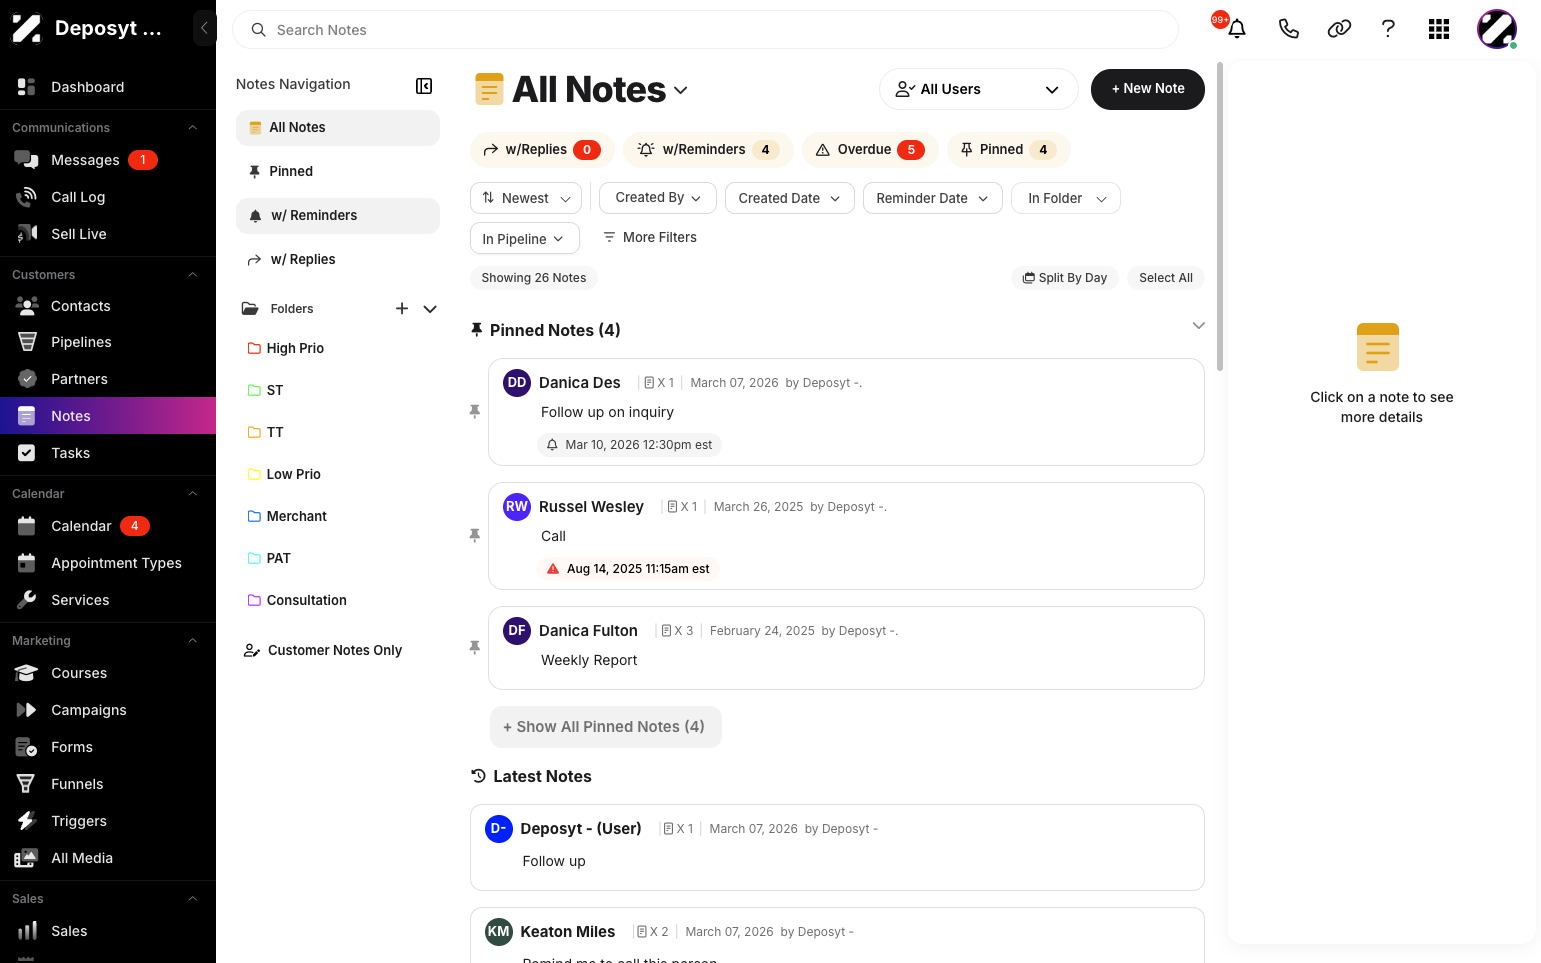The image size is (1541, 963).
Task: Toggle the Pinned filter chip
Action: [1008, 150]
